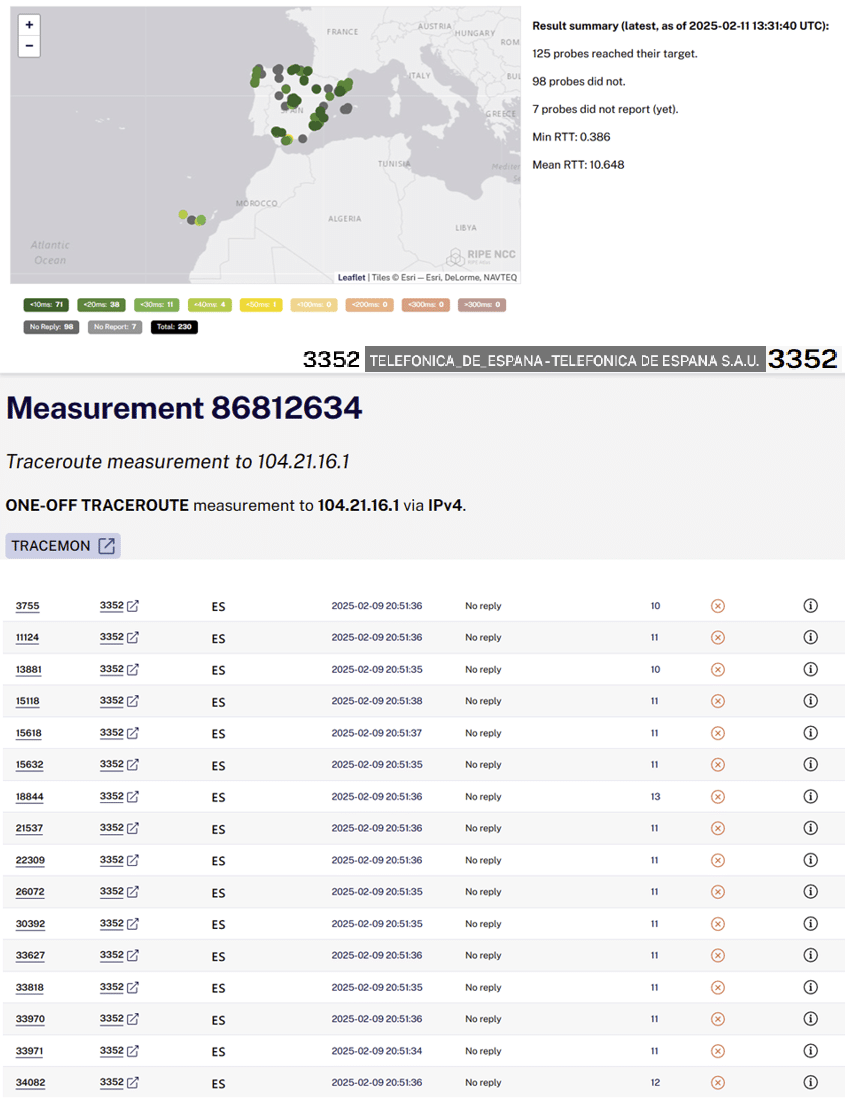Click timestamp 2025-02-09 20:51:34 of probe 33971

[x=376, y=1051]
